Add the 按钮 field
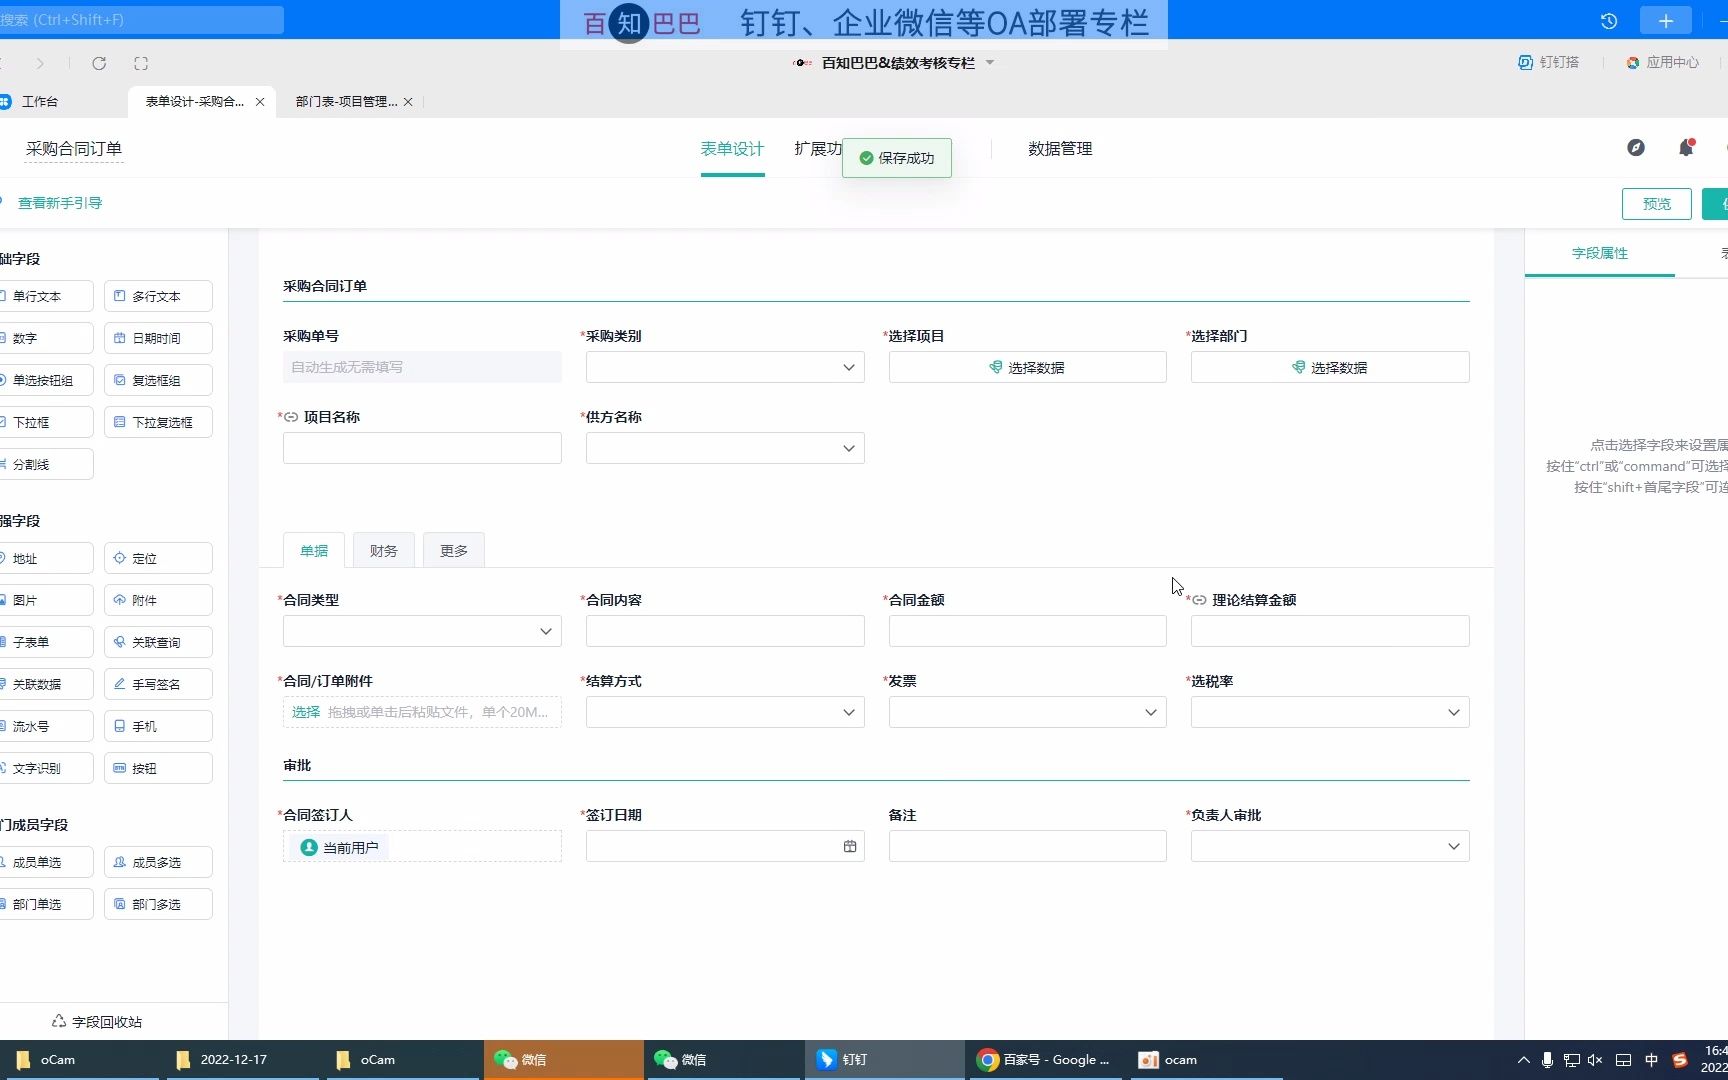This screenshot has height=1080, width=1728. (x=158, y=768)
